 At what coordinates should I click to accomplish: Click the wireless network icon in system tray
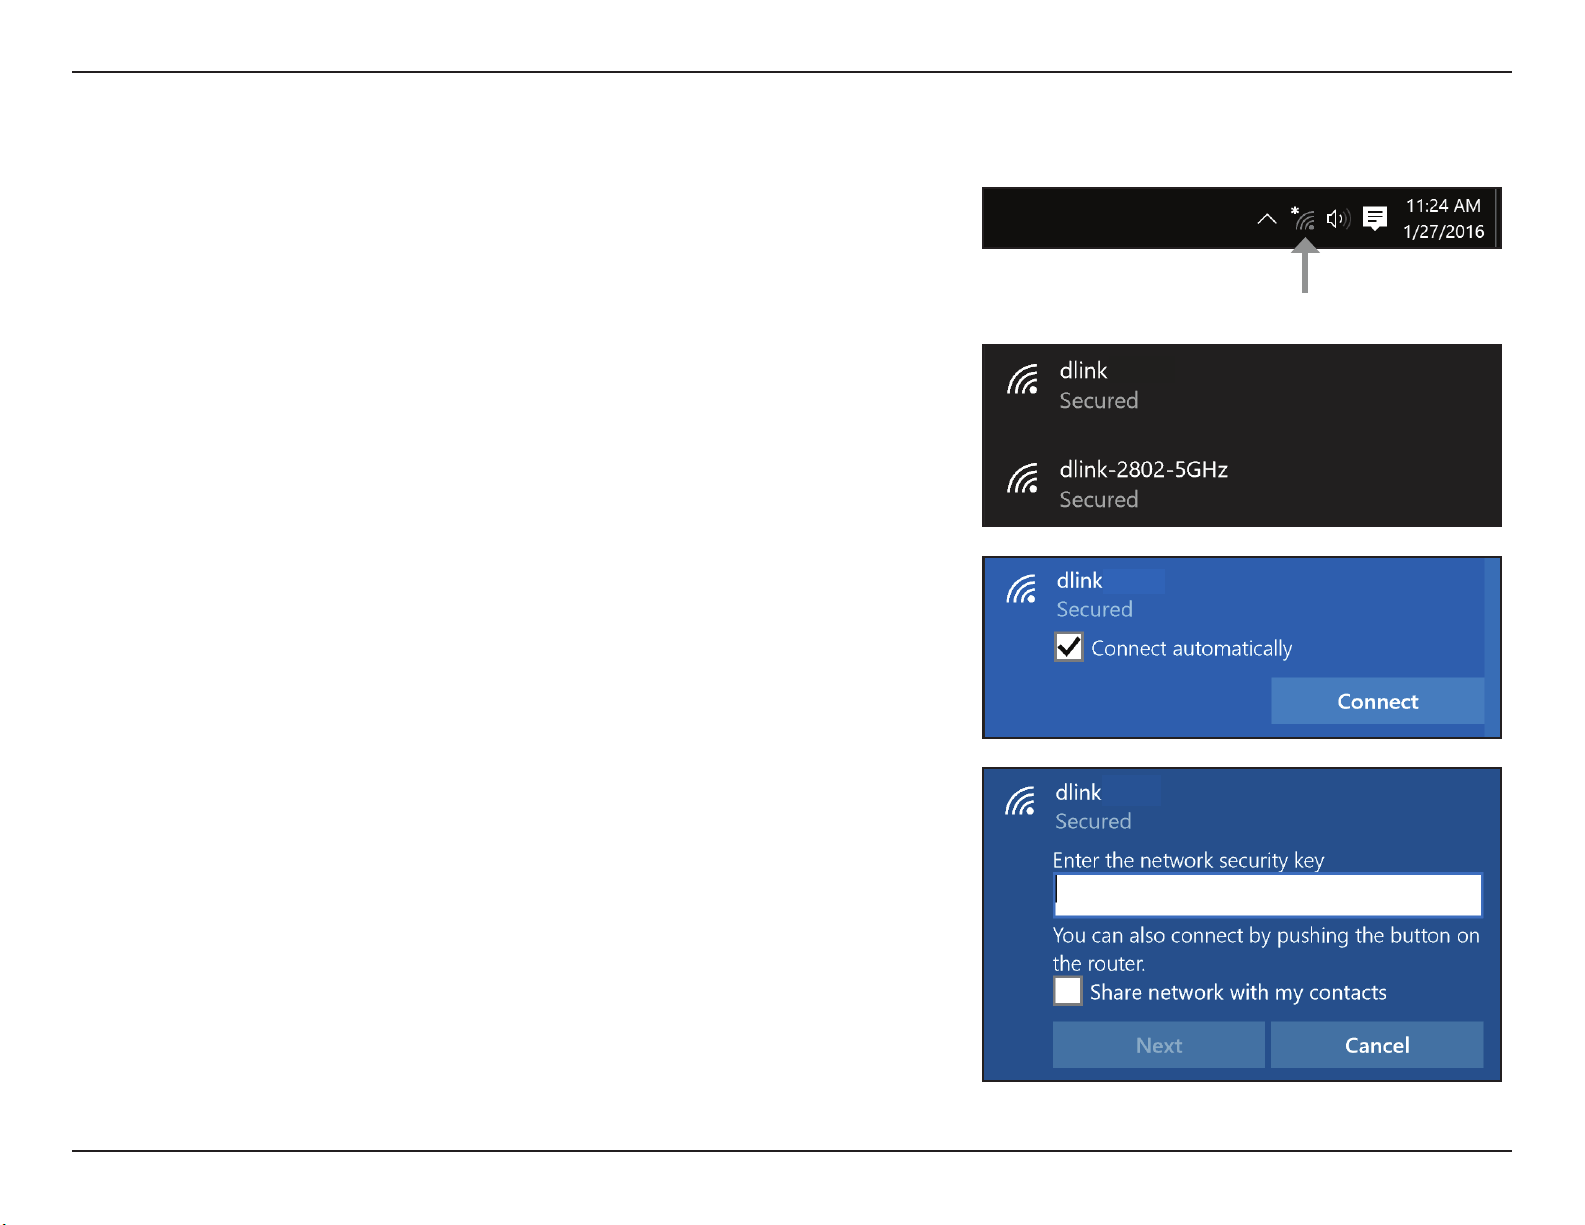[1303, 218]
